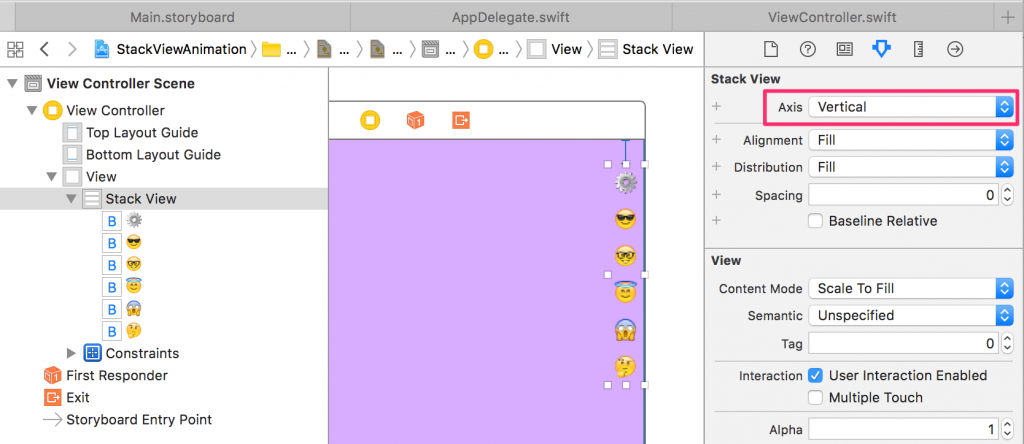The width and height of the screenshot is (1024, 444).
Task: Click the First Responder cube icon in canvas
Action: tap(415, 120)
